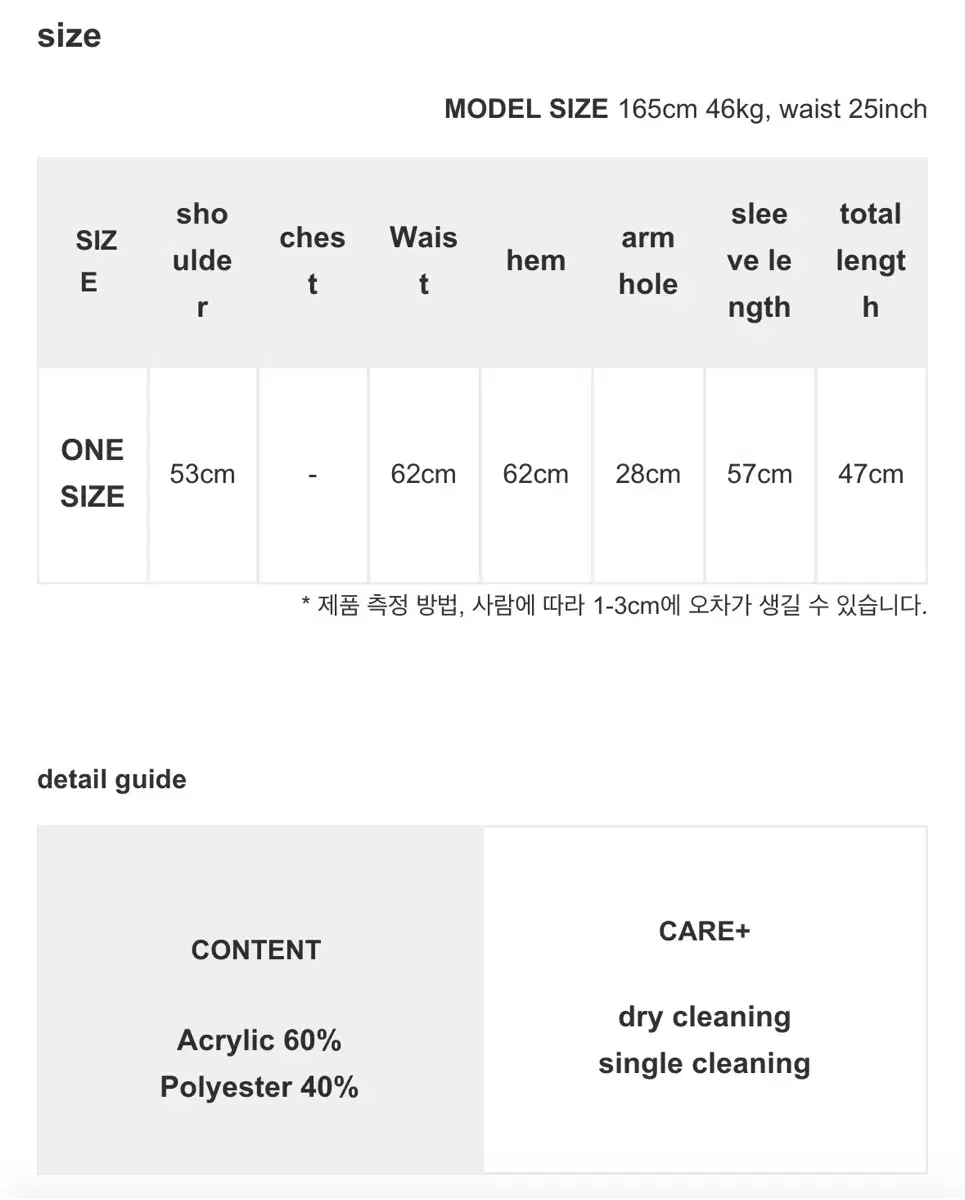Click the 'dry cleaning' care text
965x1200 pixels.
pos(705,1017)
